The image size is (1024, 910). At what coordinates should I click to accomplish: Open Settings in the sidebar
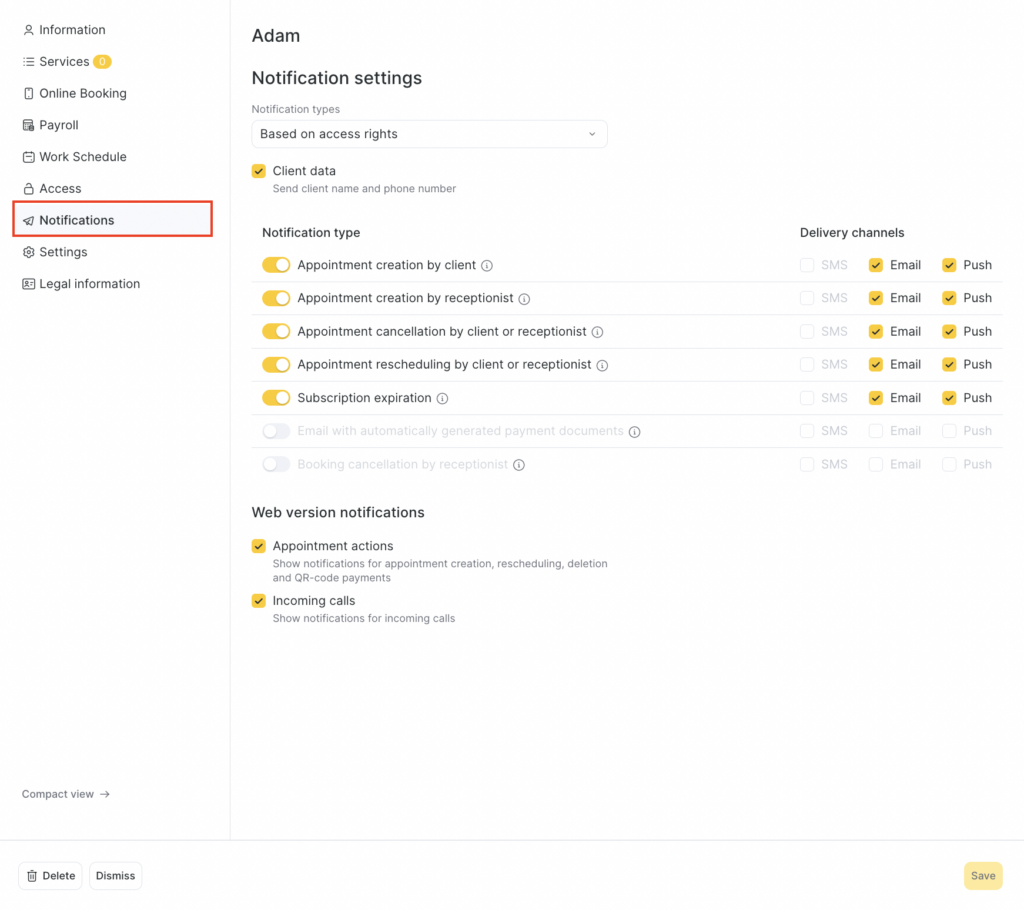point(63,252)
